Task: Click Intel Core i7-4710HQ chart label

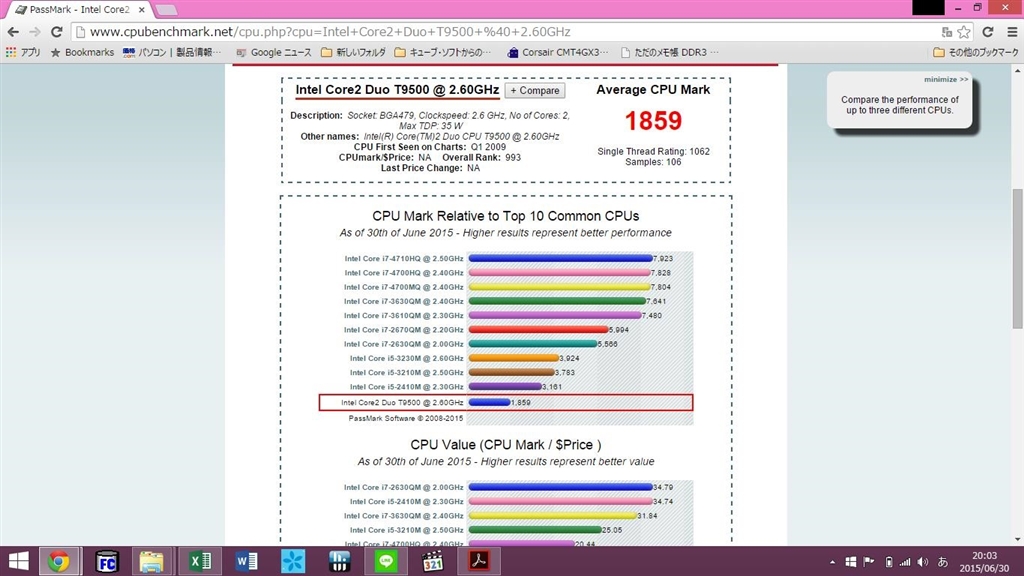Action: [404, 259]
